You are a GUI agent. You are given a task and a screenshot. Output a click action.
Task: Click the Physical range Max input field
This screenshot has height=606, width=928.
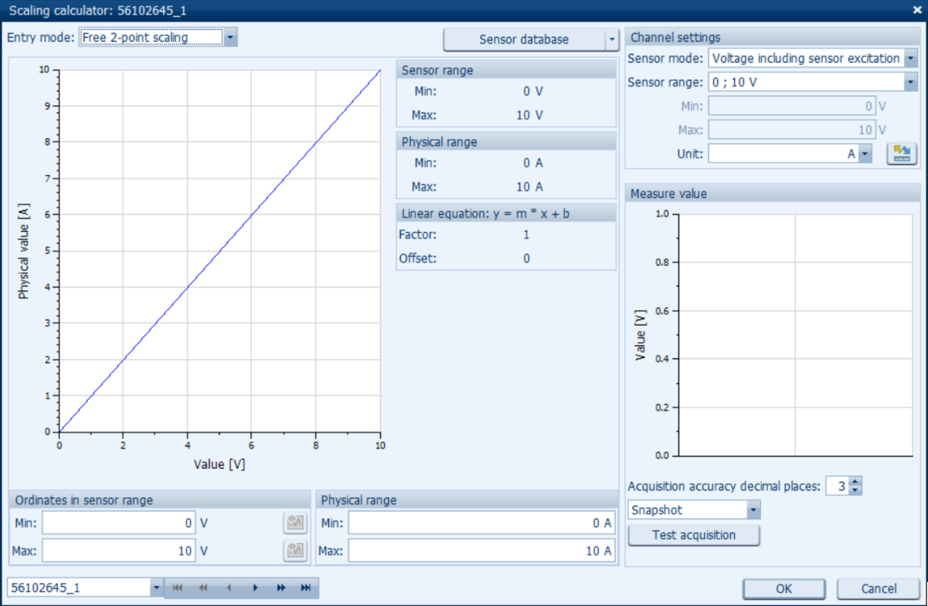tap(480, 551)
